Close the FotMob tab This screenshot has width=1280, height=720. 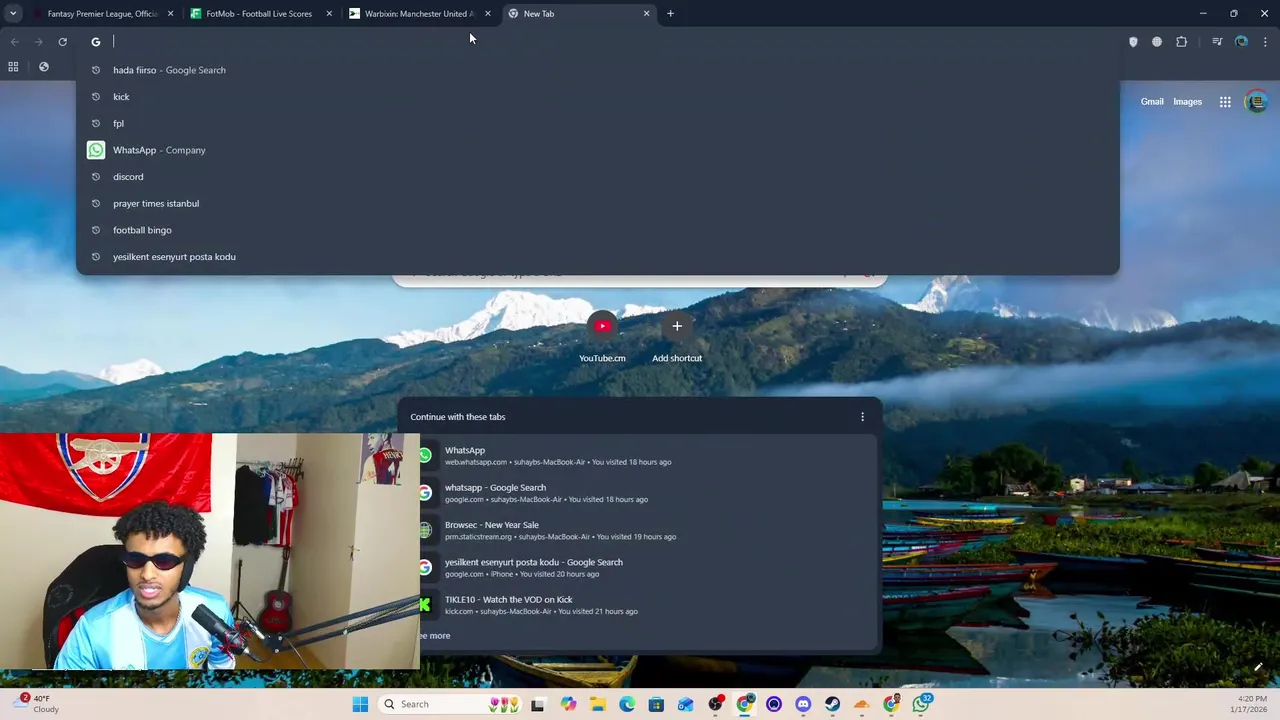coord(329,14)
